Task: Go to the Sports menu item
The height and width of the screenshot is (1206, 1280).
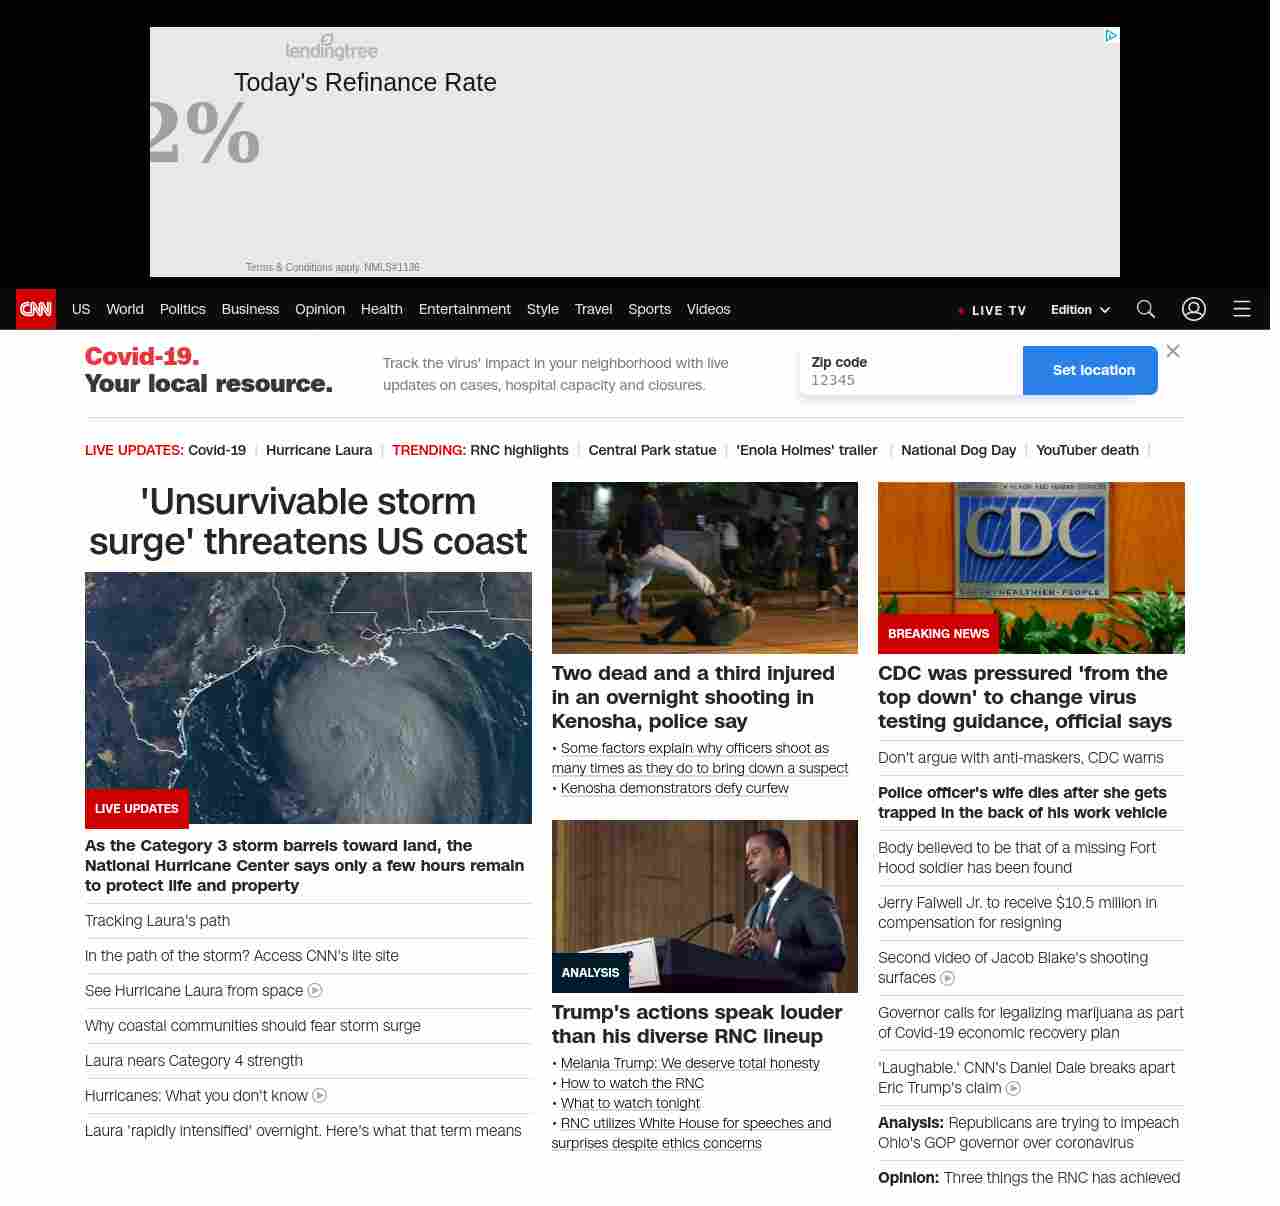Action: 649,309
